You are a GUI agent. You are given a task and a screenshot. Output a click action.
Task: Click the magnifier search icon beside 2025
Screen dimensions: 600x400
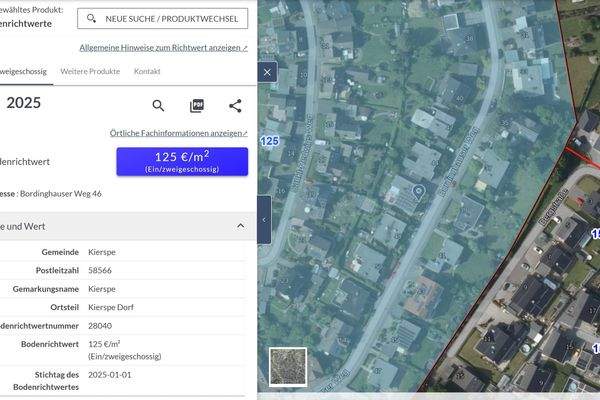point(158,106)
